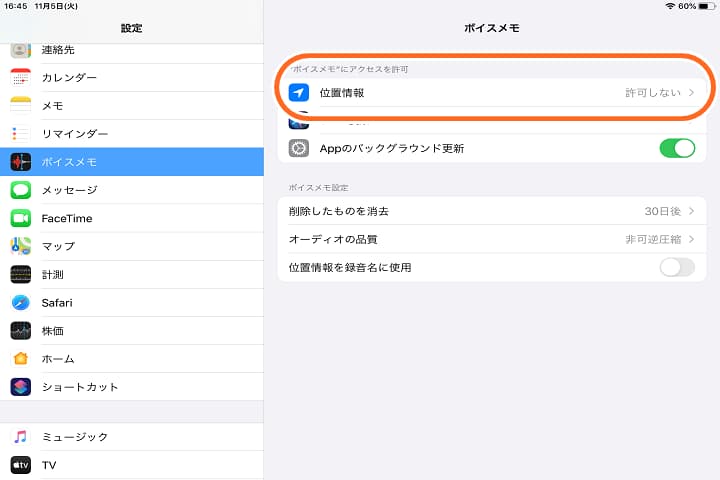The image size is (720, 480).
Task: Tap the Music note icon
Action: click(21, 437)
